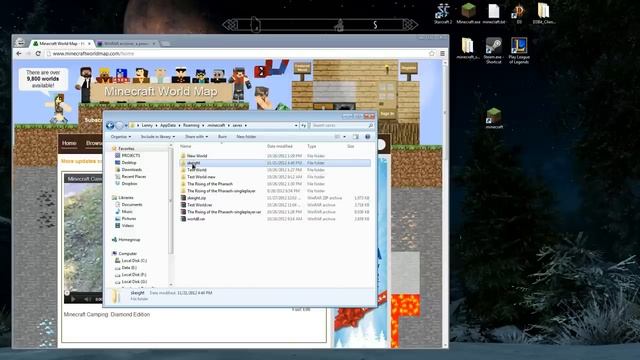Image resolution: width=640 pixels, height=360 pixels.
Task: Click Chrome reload page icon
Action: coord(38,53)
